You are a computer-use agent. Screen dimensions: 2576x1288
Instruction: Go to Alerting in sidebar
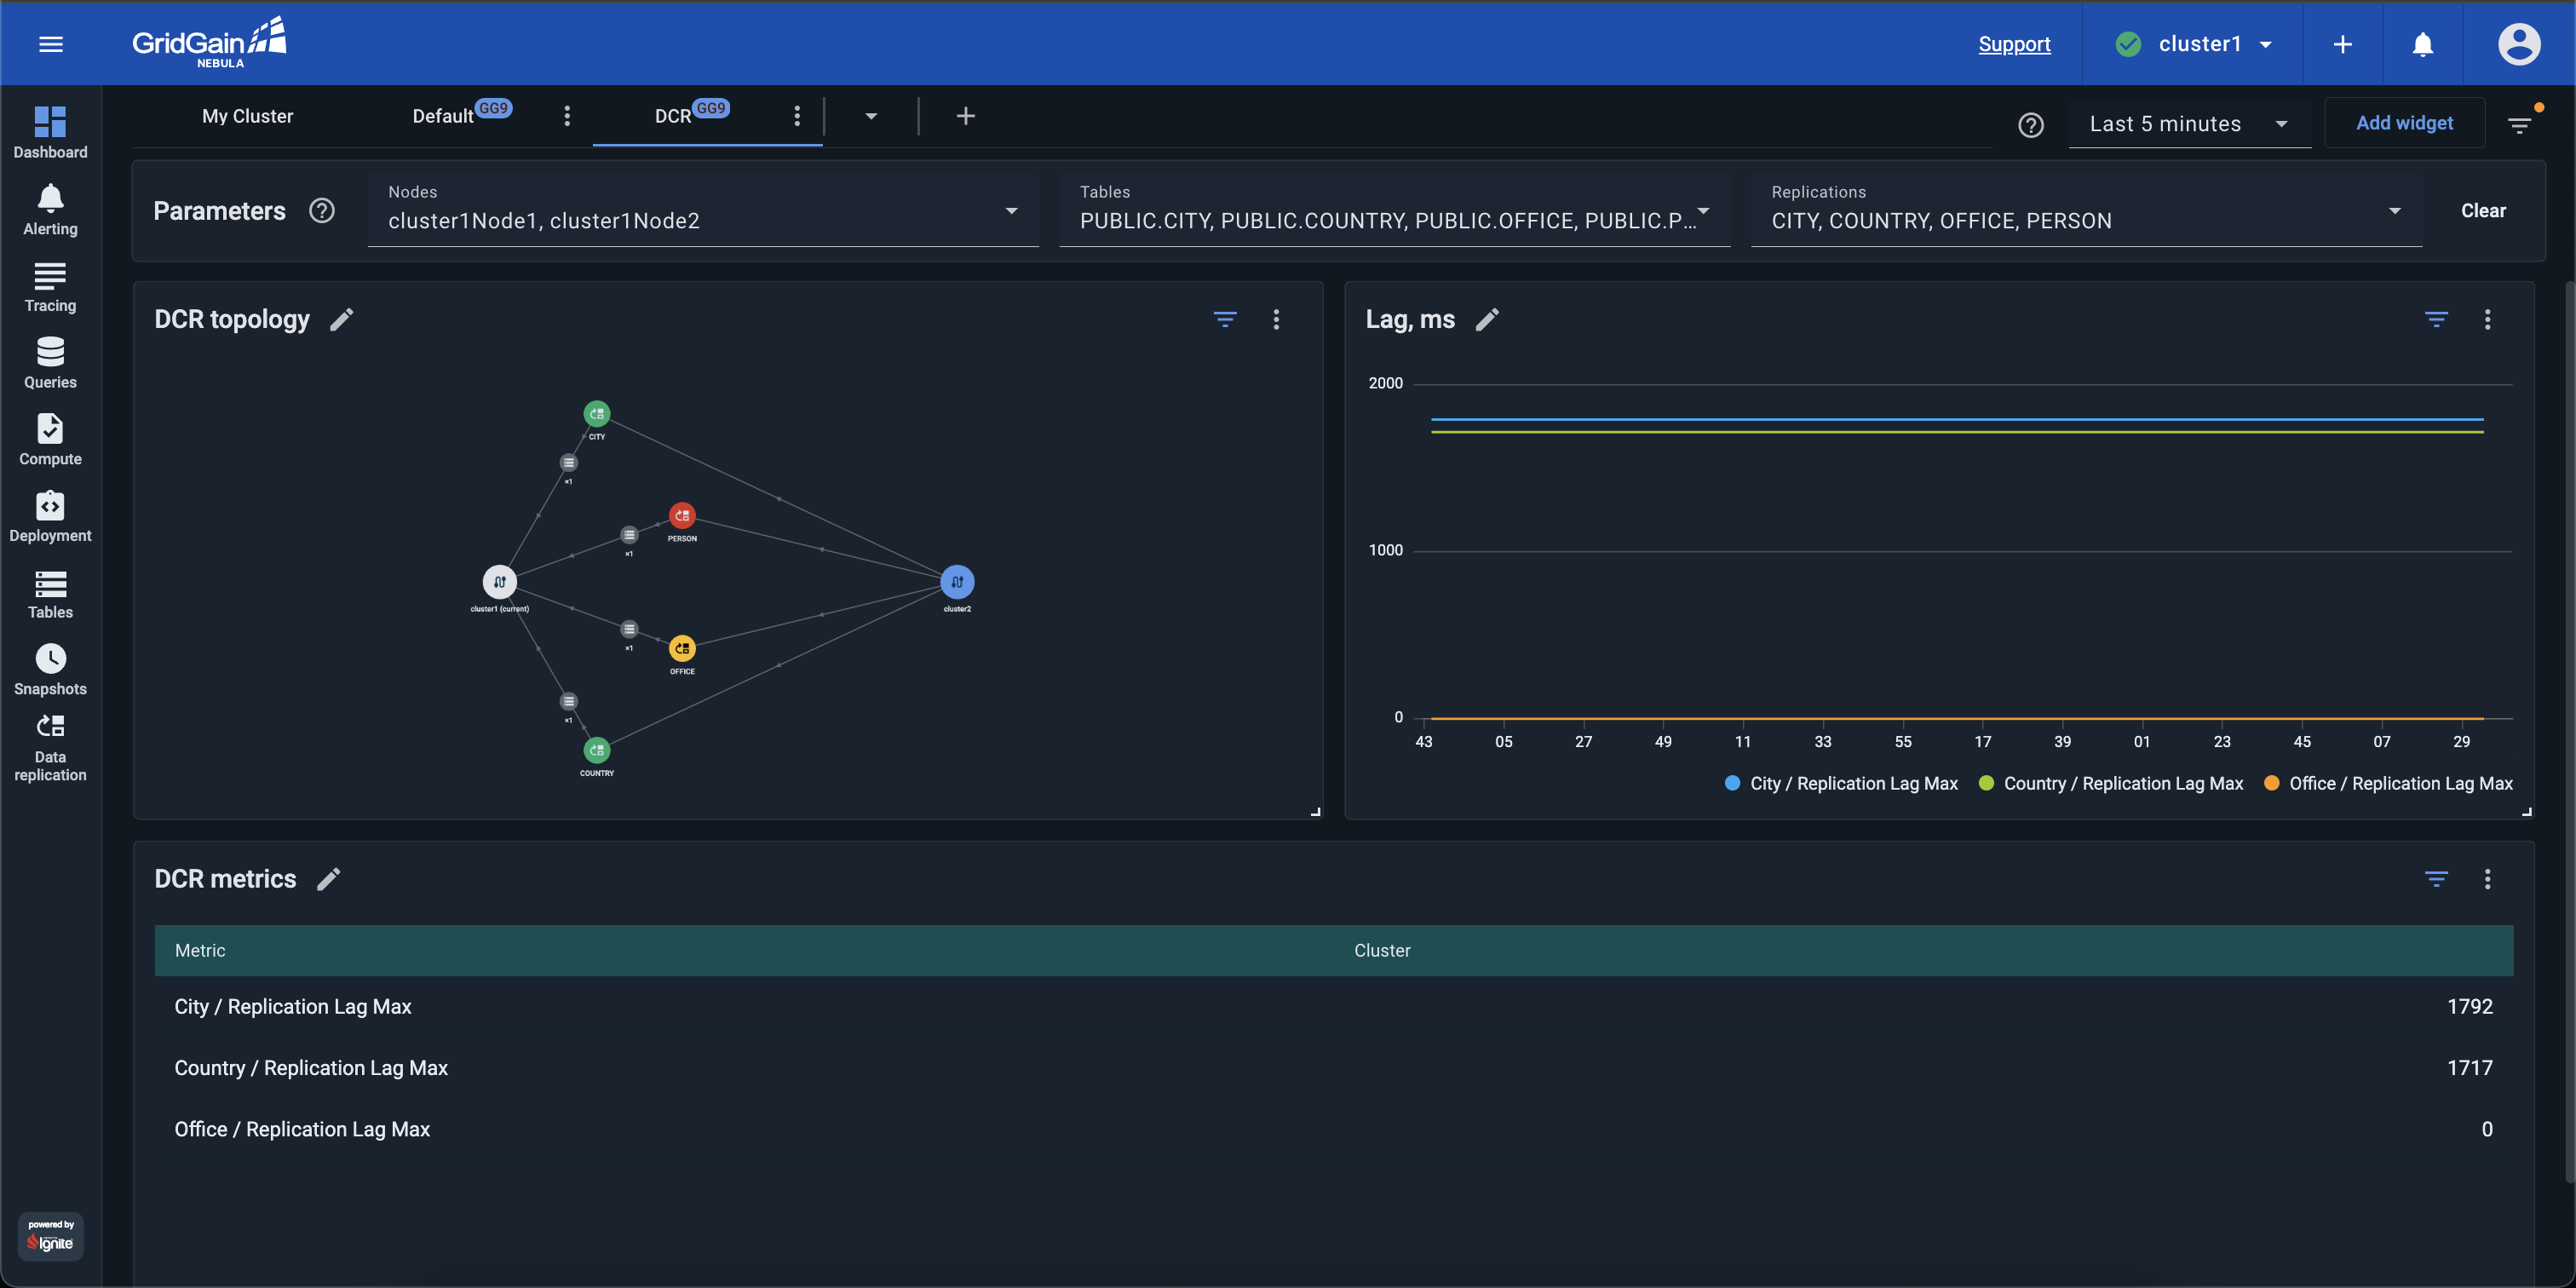(x=50, y=210)
